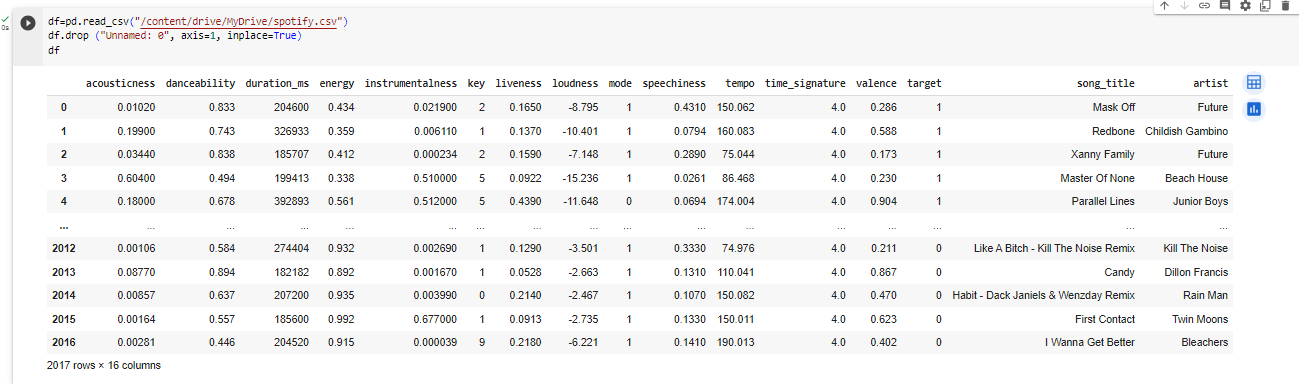1299x384 pixels.
Task: Click song title 'Candy'
Action: [x=1120, y=272]
